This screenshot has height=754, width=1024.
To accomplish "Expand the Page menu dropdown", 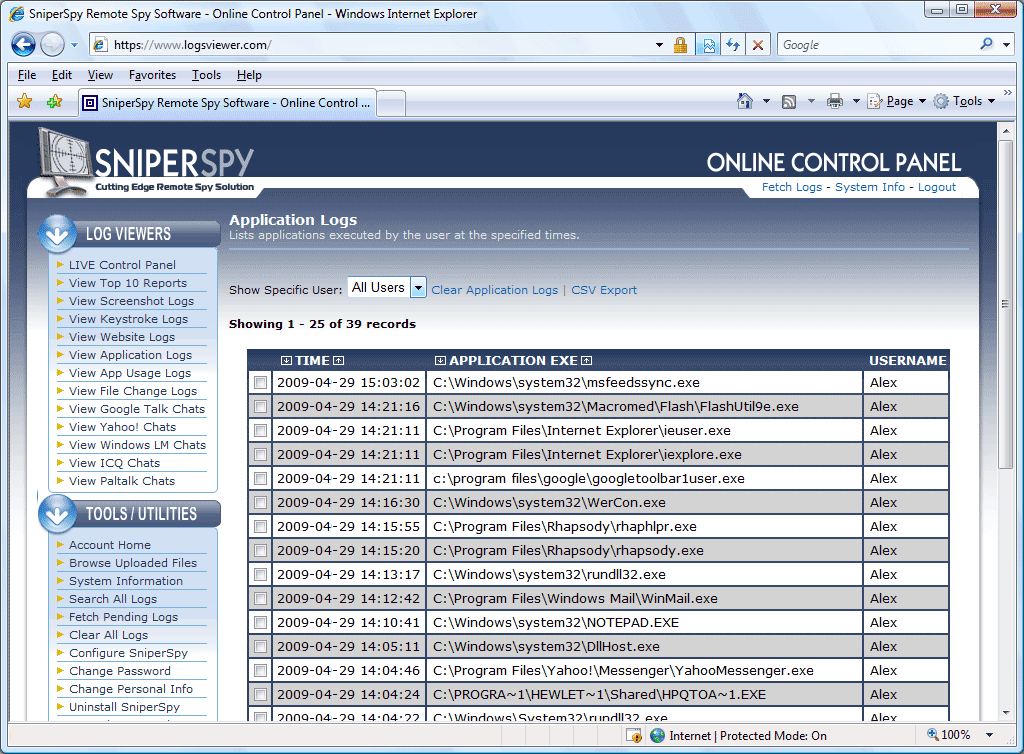I will click(897, 101).
